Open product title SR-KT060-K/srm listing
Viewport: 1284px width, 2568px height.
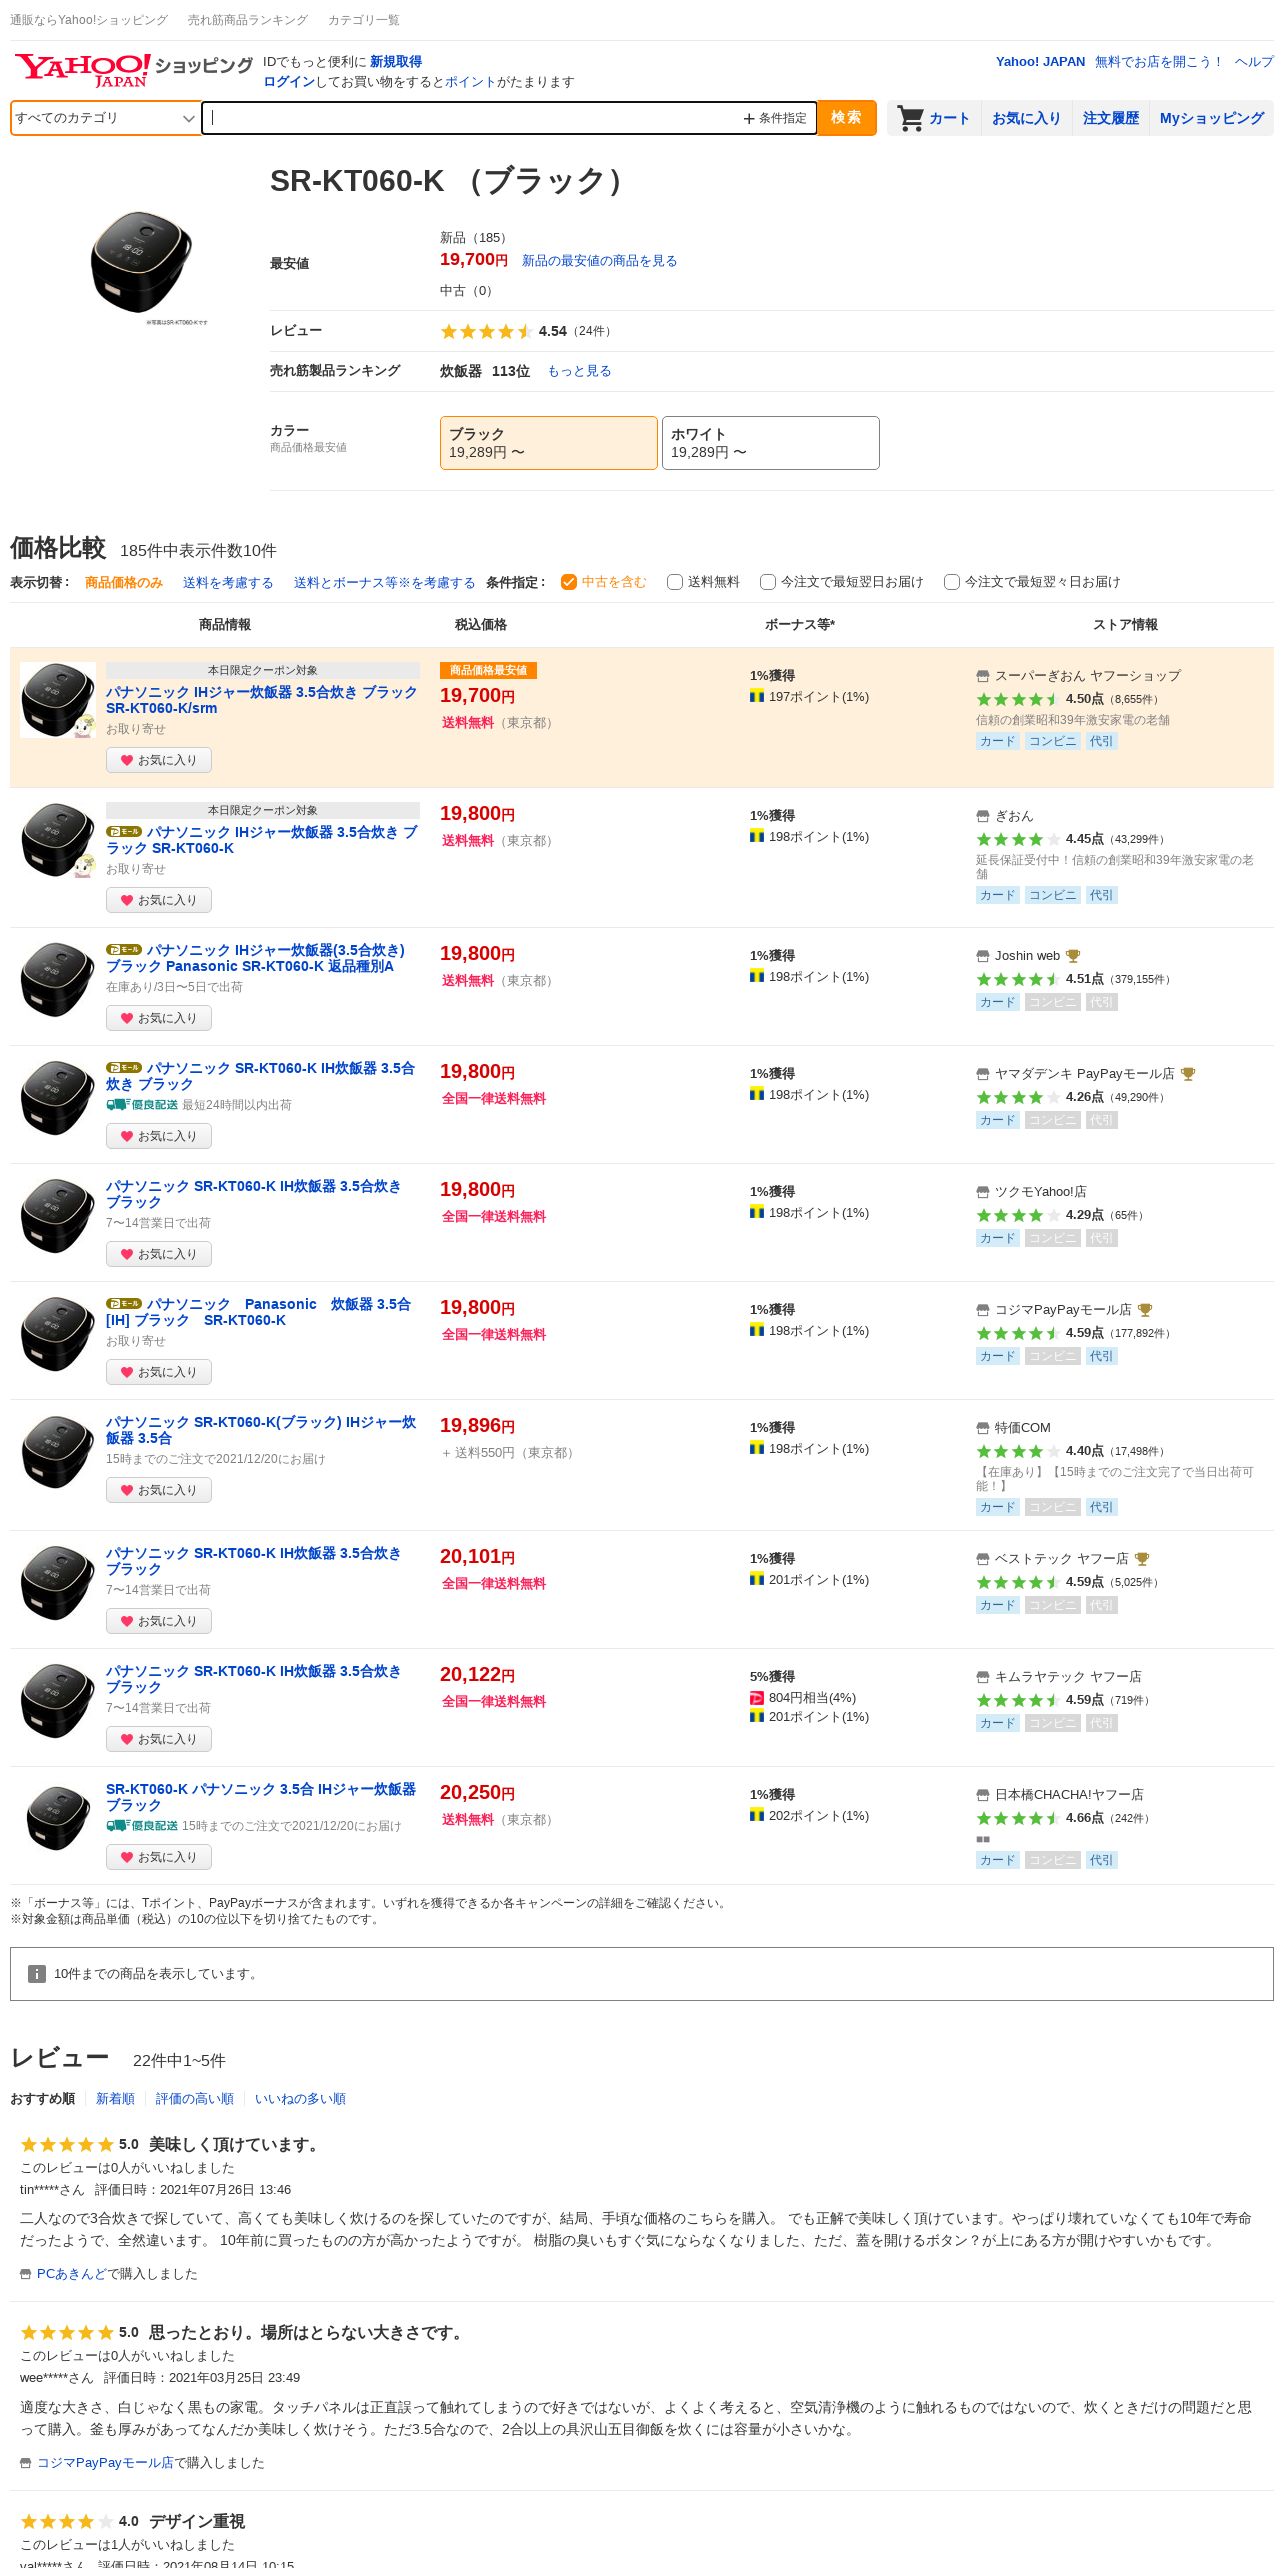click(x=262, y=700)
